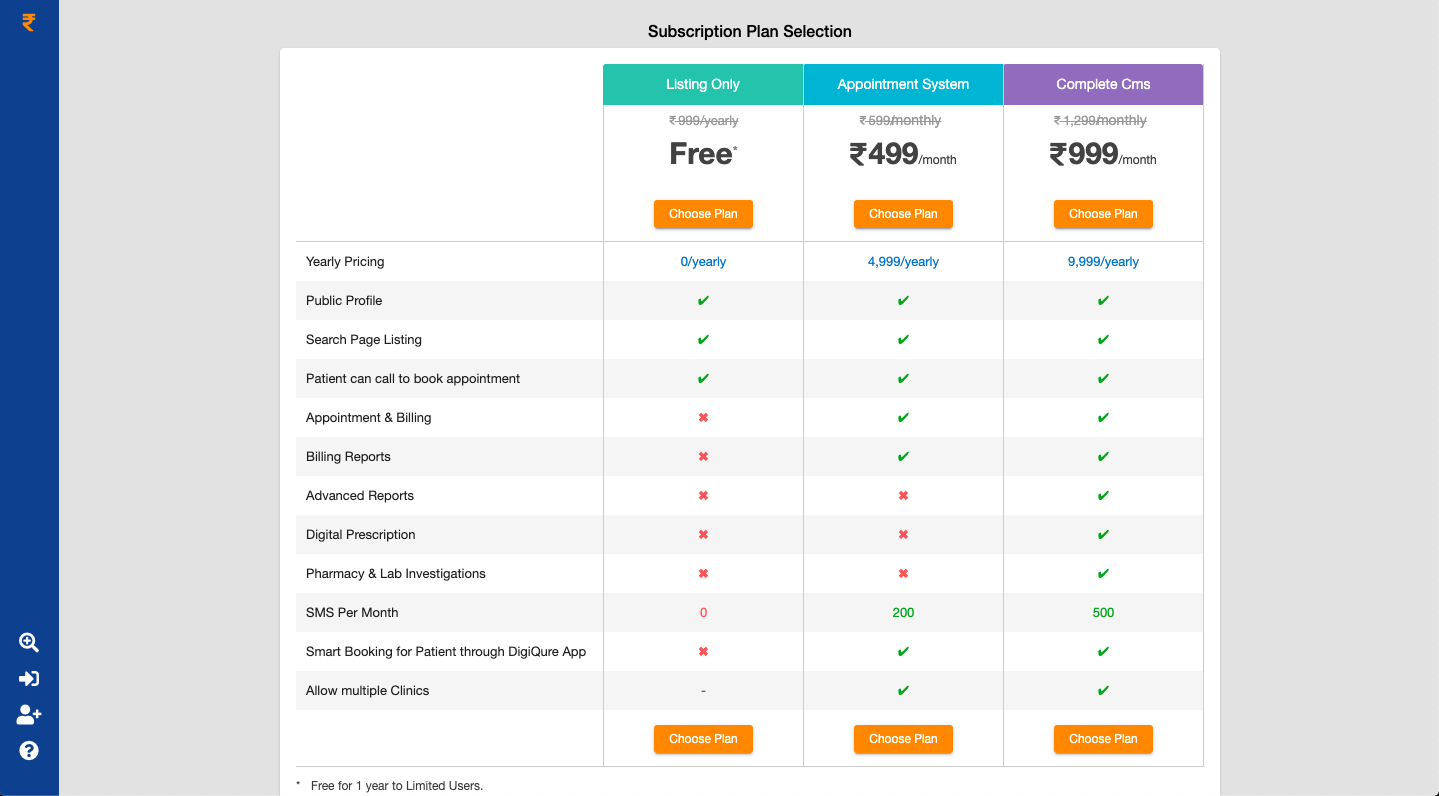Click the sign-in arrow icon in sidebar

pyautogui.click(x=29, y=679)
